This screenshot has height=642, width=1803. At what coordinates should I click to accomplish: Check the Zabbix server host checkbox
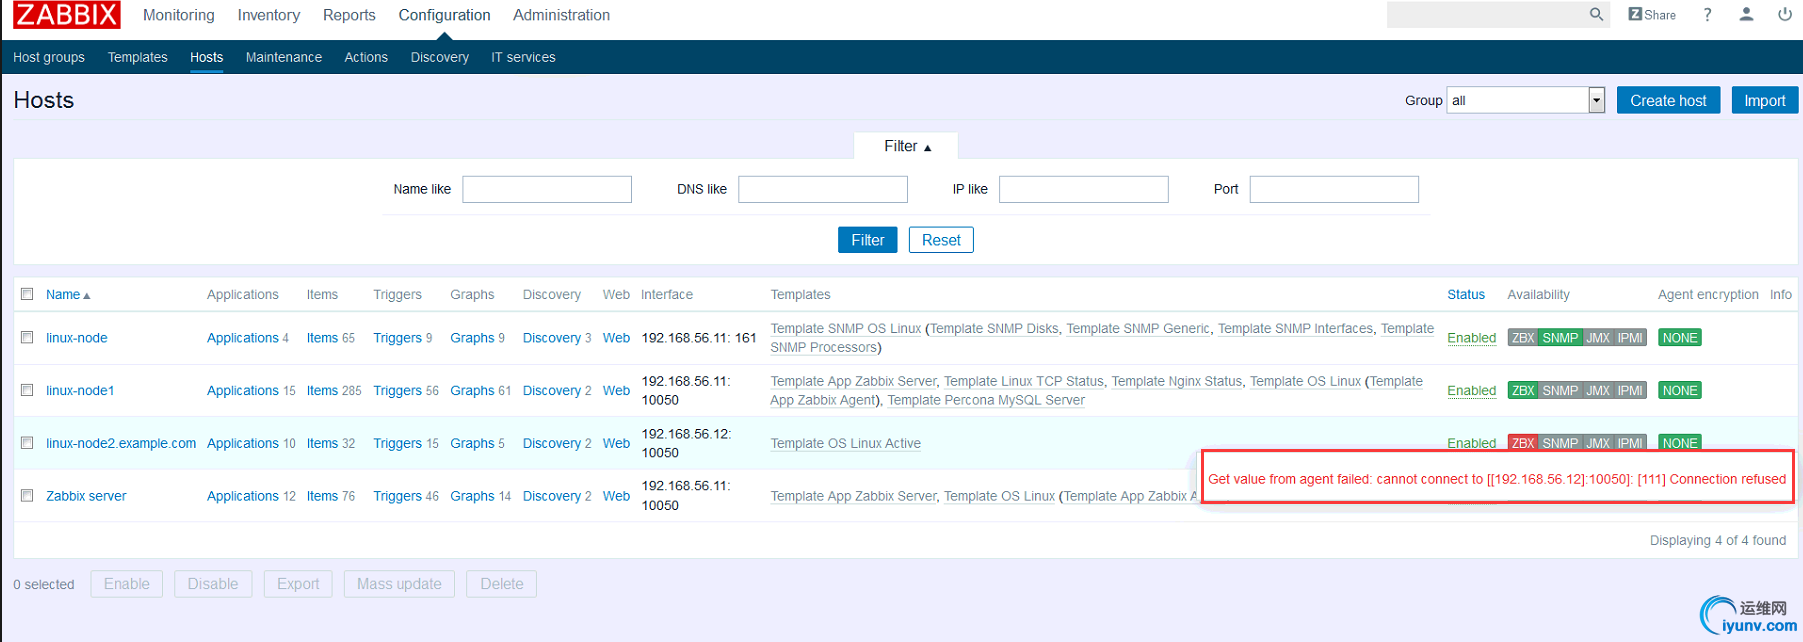tap(27, 496)
